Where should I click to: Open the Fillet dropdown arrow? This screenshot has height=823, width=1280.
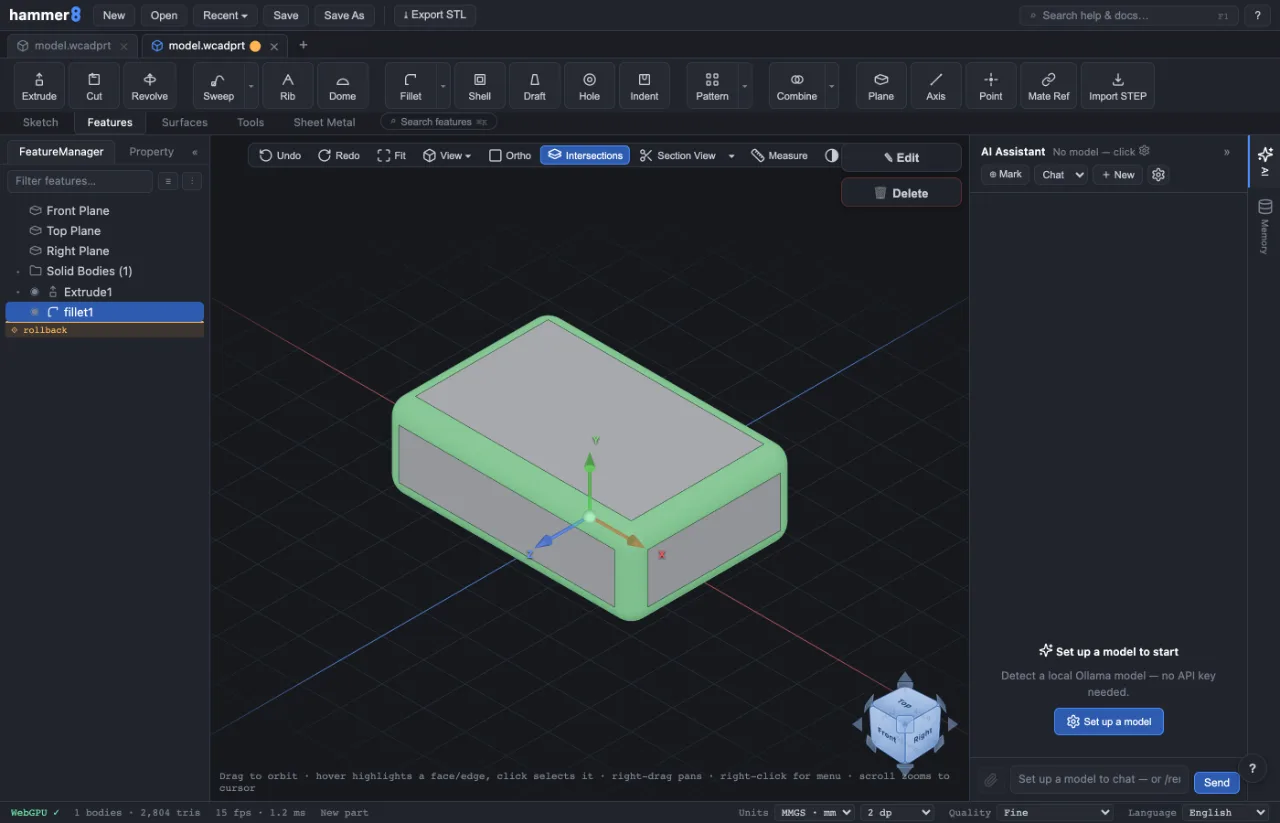443,86
